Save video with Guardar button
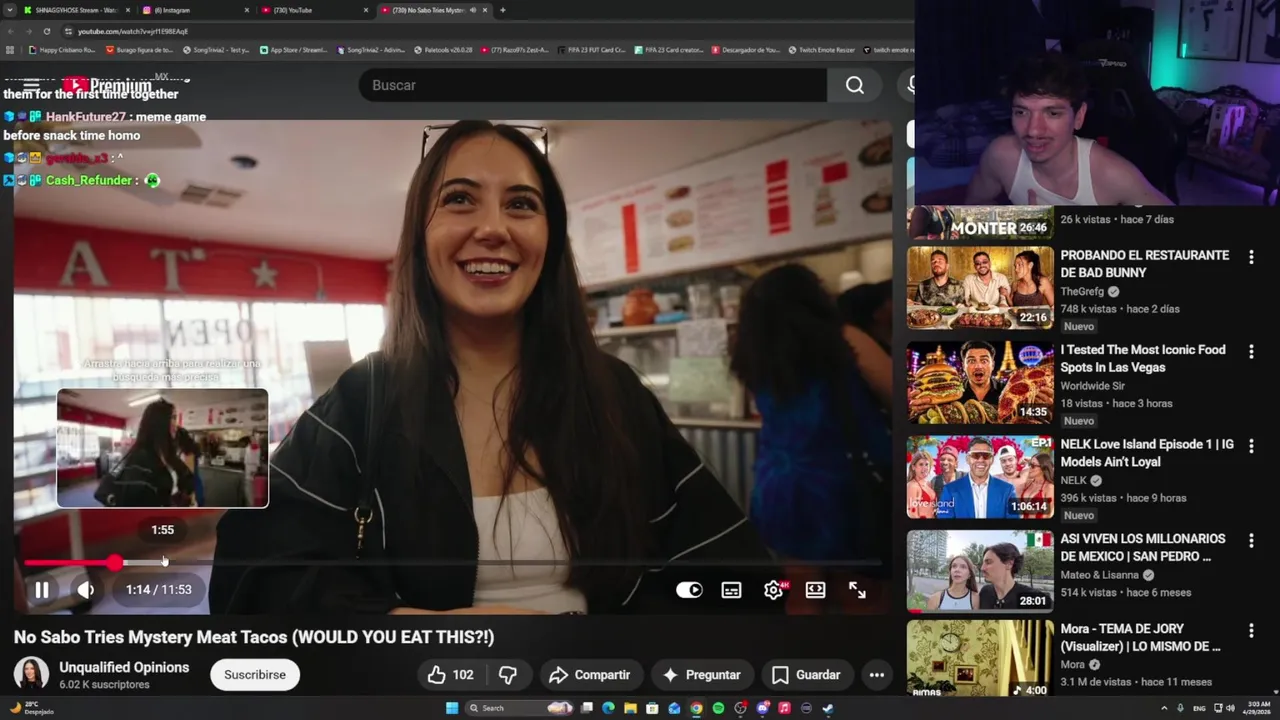The height and width of the screenshot is (720, 1280). pos(806,675)
